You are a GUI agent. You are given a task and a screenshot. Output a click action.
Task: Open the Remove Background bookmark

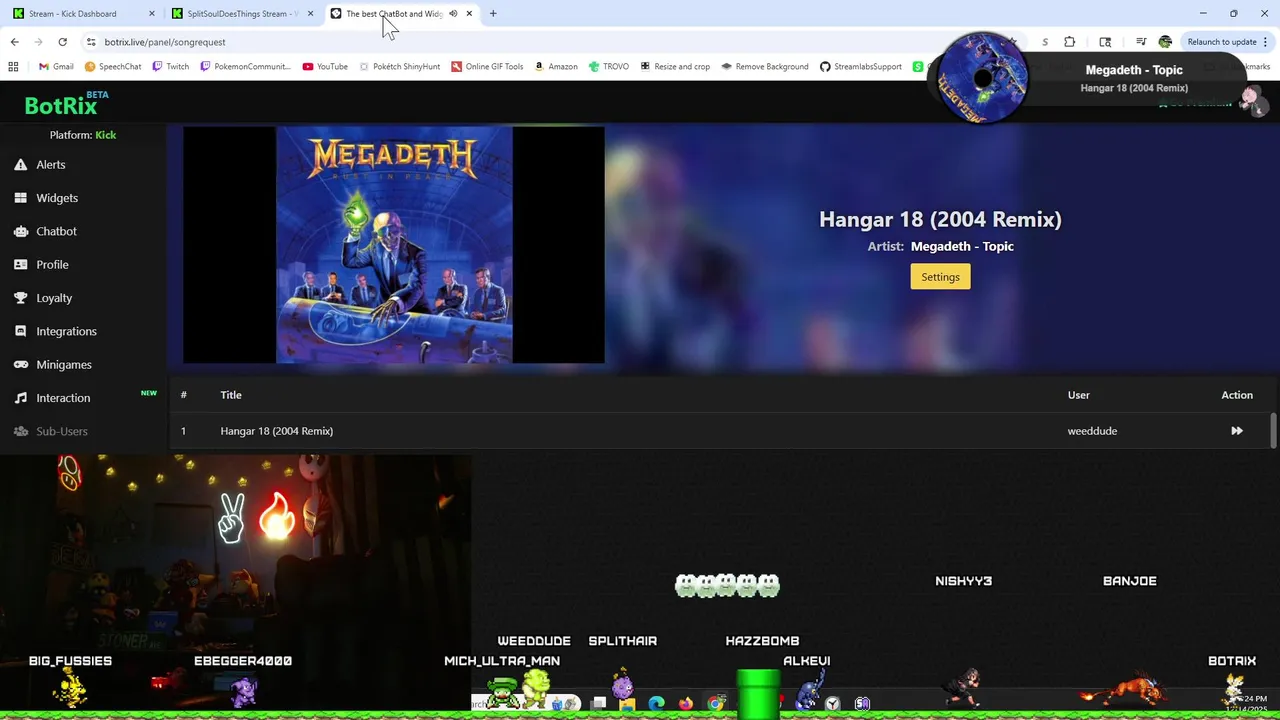pyautogui.click(x=765, y=67)
